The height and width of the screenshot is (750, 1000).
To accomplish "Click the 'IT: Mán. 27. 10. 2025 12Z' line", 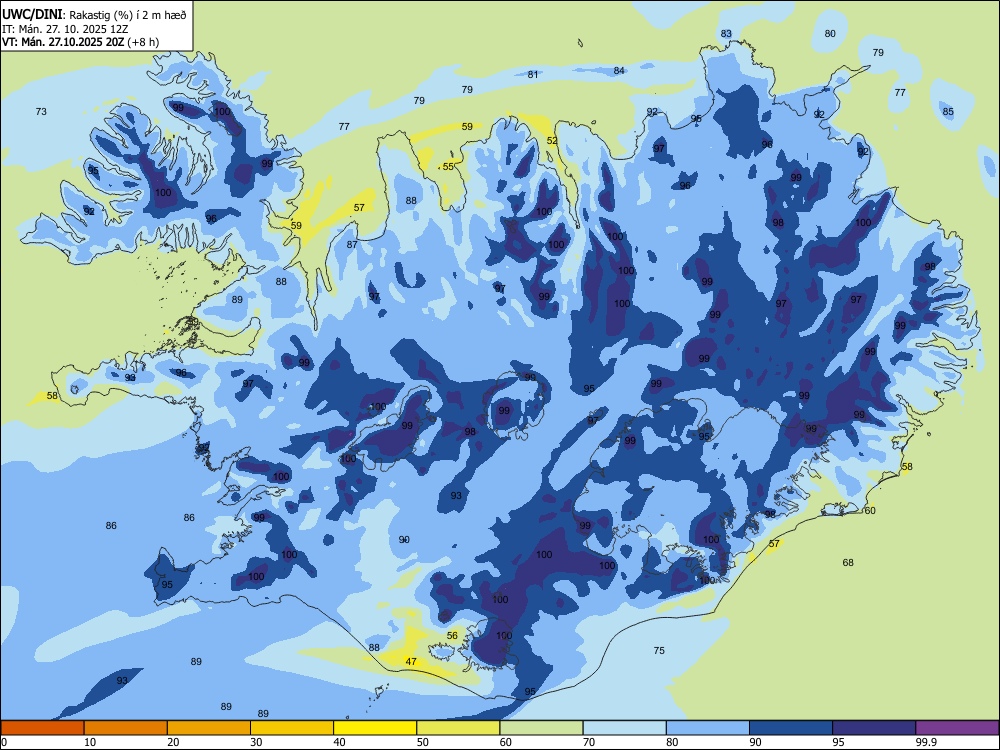I will [65, 29].
